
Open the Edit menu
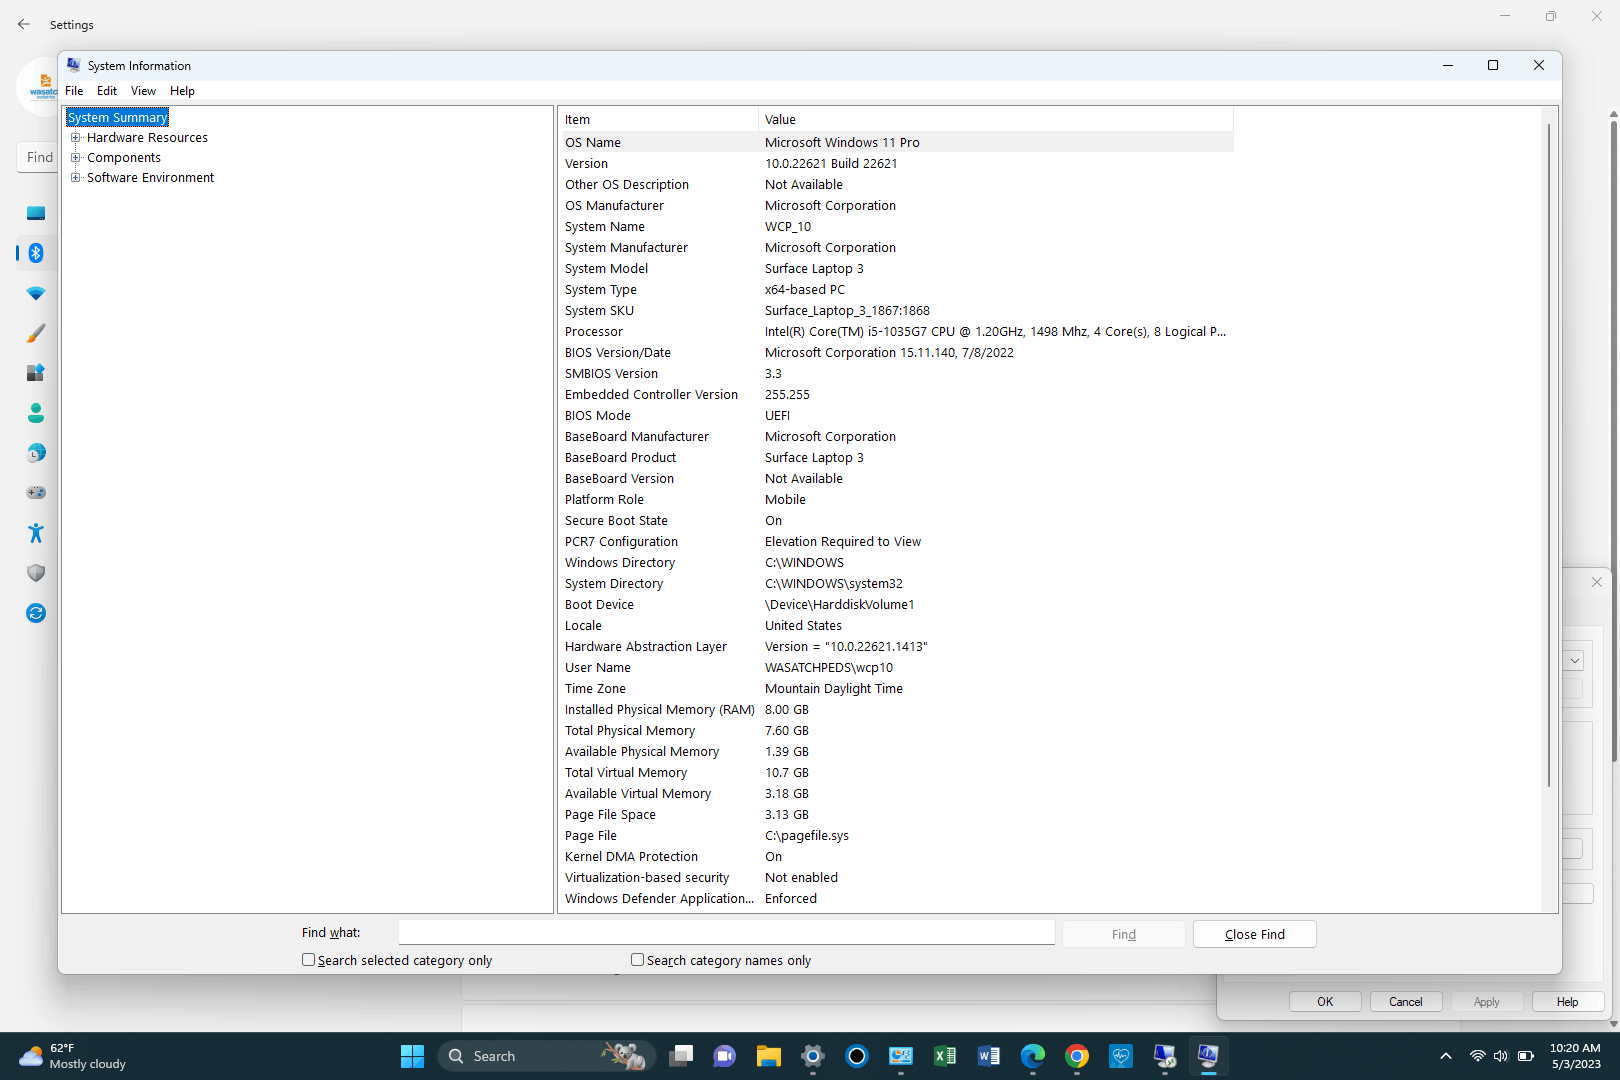107,91
